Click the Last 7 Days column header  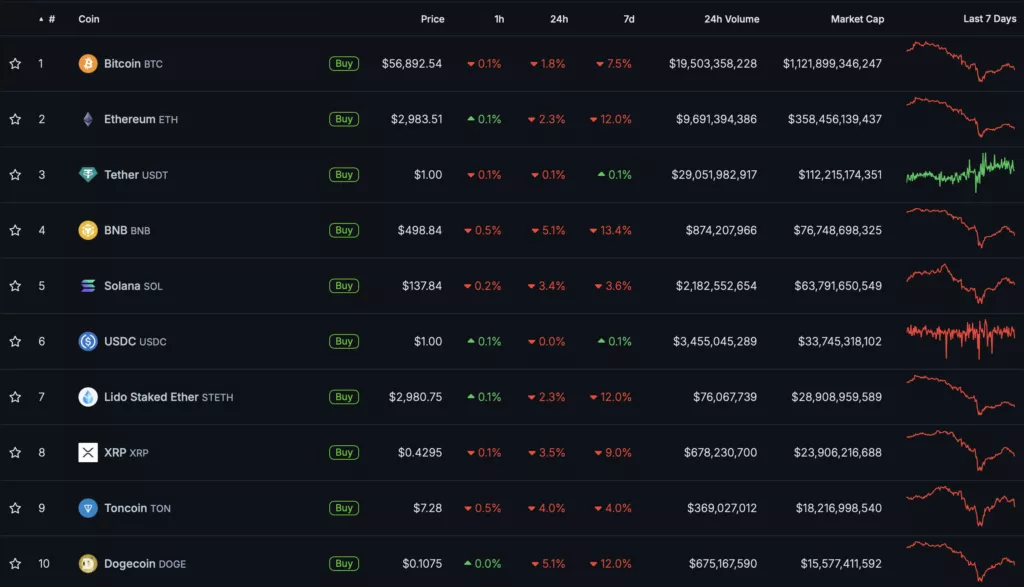pos(989,19)
